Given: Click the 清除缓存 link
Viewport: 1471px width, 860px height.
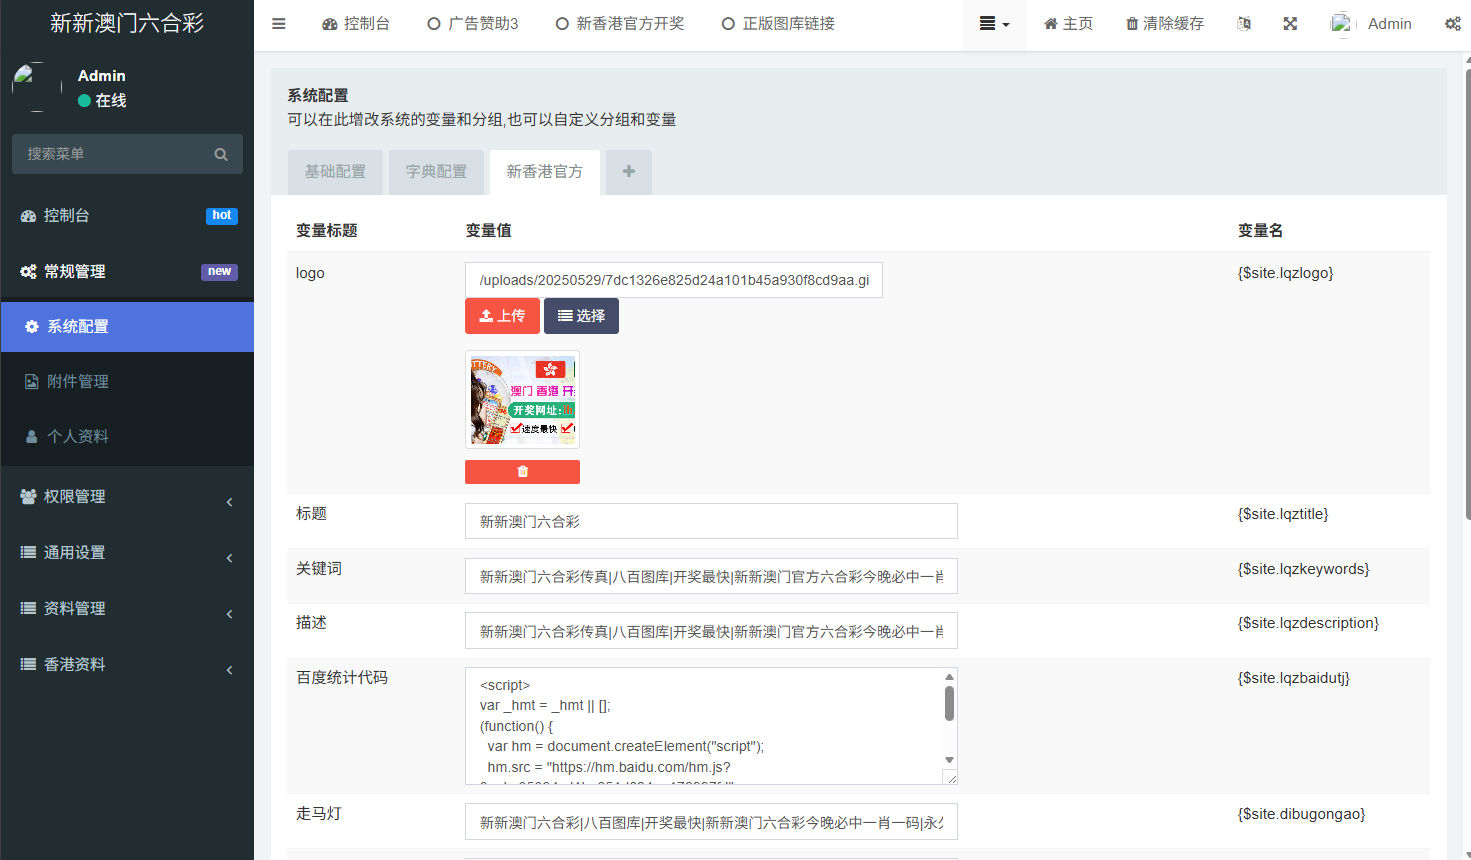Looking at the screenshot, I should tap(1165, 24).
